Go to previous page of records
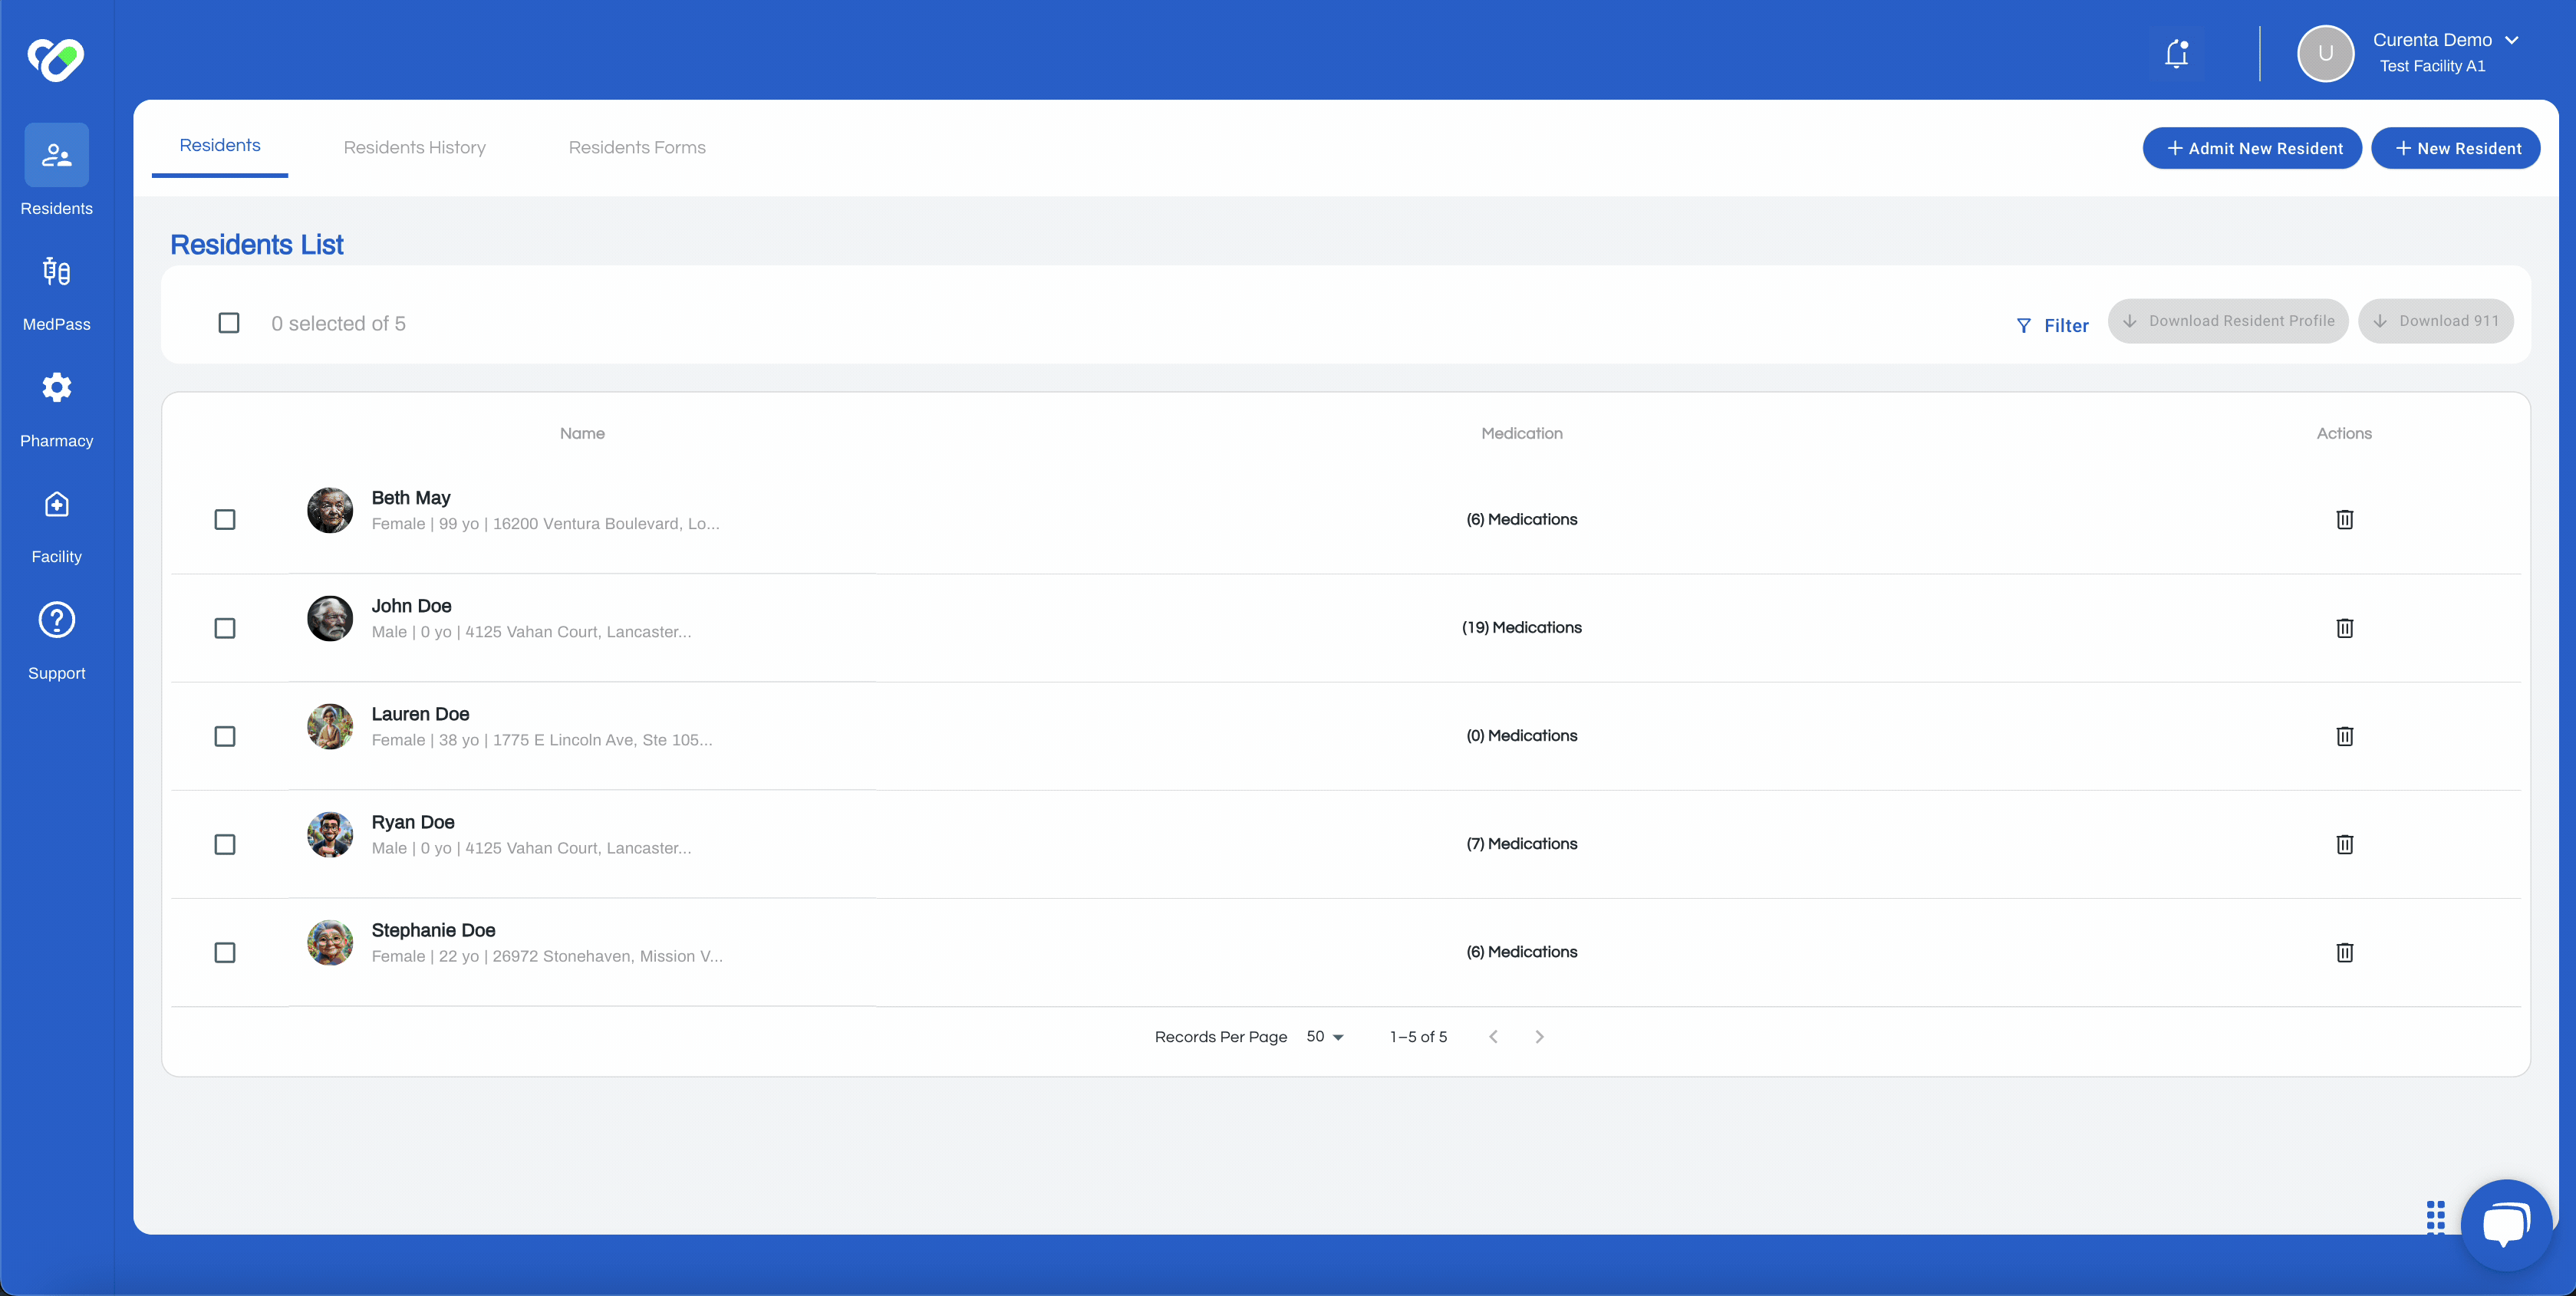 pos(1493,1036)
